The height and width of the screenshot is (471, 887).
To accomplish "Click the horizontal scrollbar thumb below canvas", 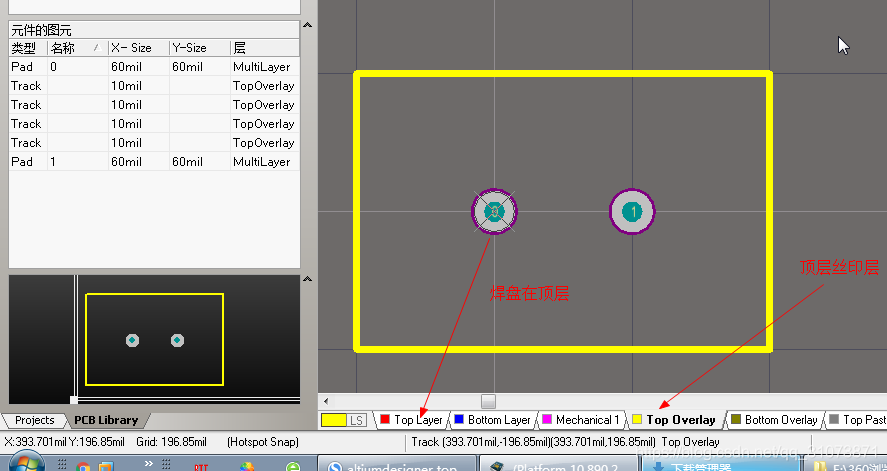I will pyautogui.click(x=489, y=402).
